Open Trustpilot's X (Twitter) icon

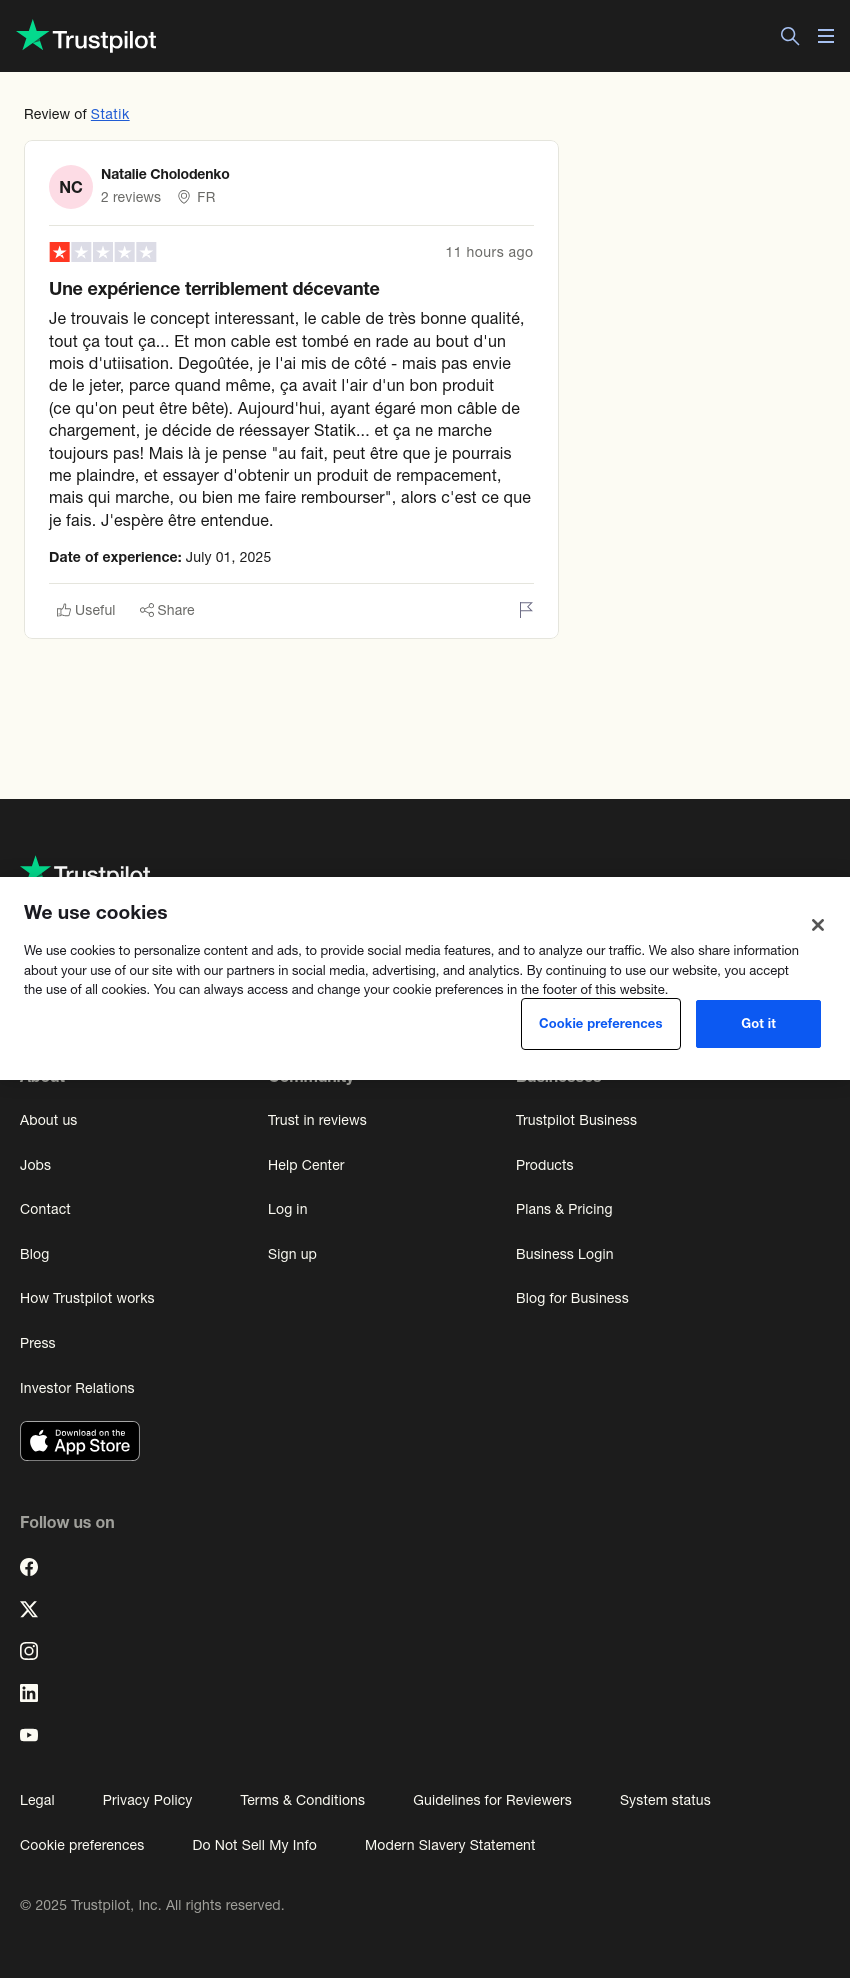29,1609
